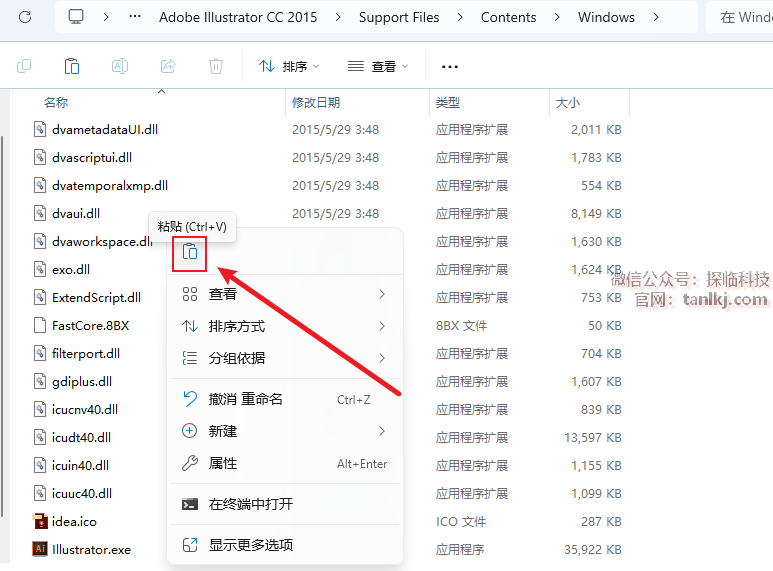Open the three-dots more options menu
This screenshot has height=571, width=773.
450,67
